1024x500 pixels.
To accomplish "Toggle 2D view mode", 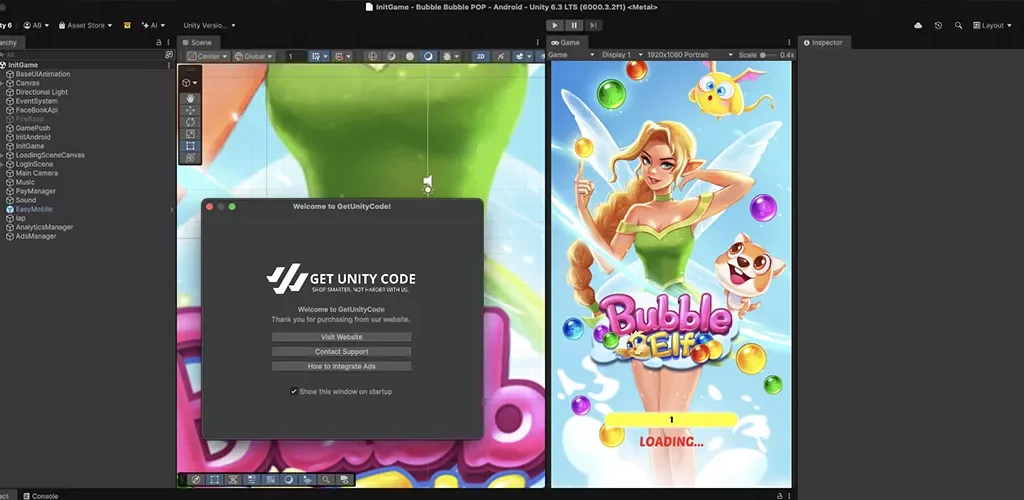I will click(x=481, y=56).
